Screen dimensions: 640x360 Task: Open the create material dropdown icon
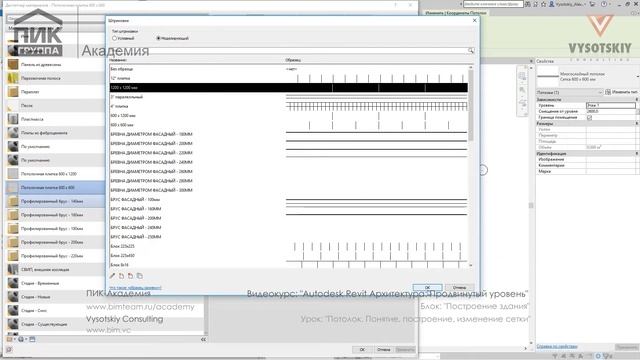click(x=22, y=339)
